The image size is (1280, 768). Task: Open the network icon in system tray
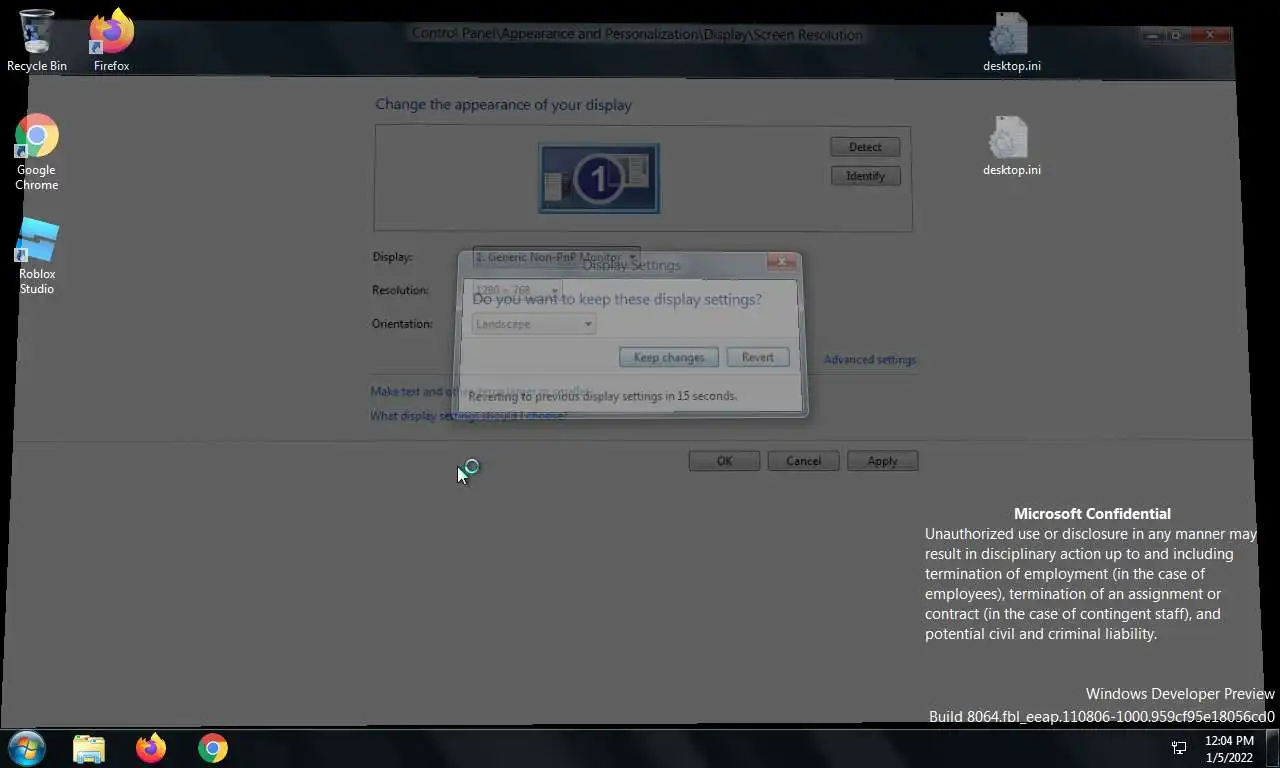(1179, 748)
